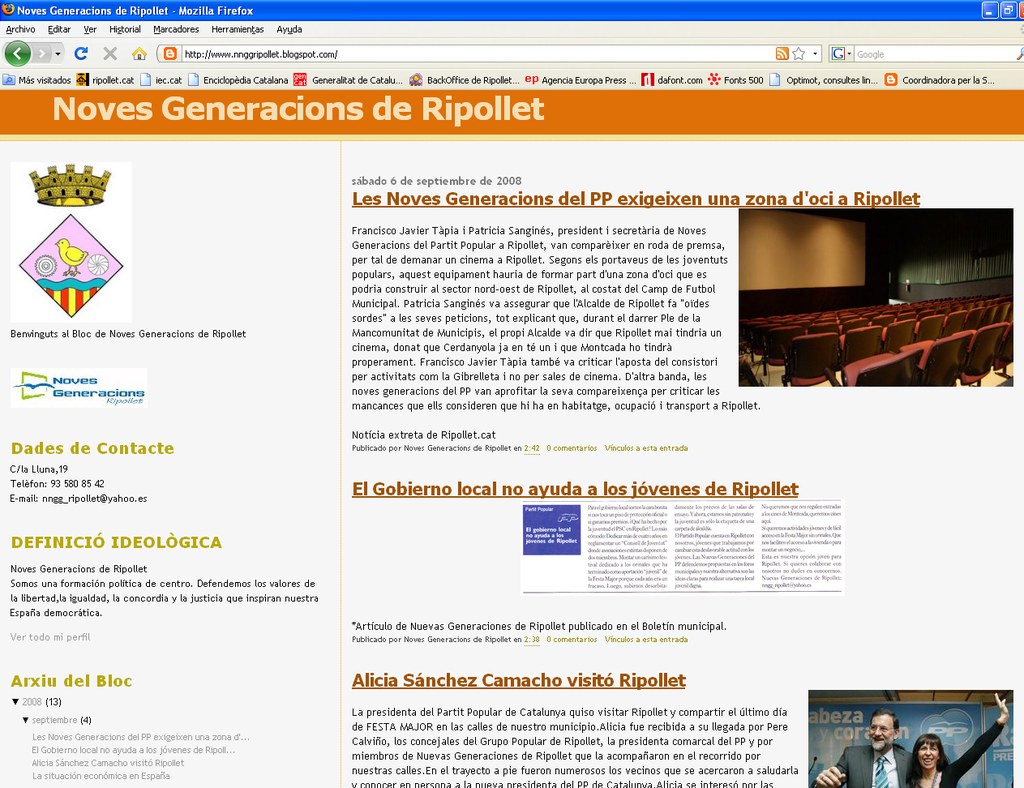Click 'Ver todo mi perfil' link
The image size is (1024, 788).
click(x=50, y=637)
